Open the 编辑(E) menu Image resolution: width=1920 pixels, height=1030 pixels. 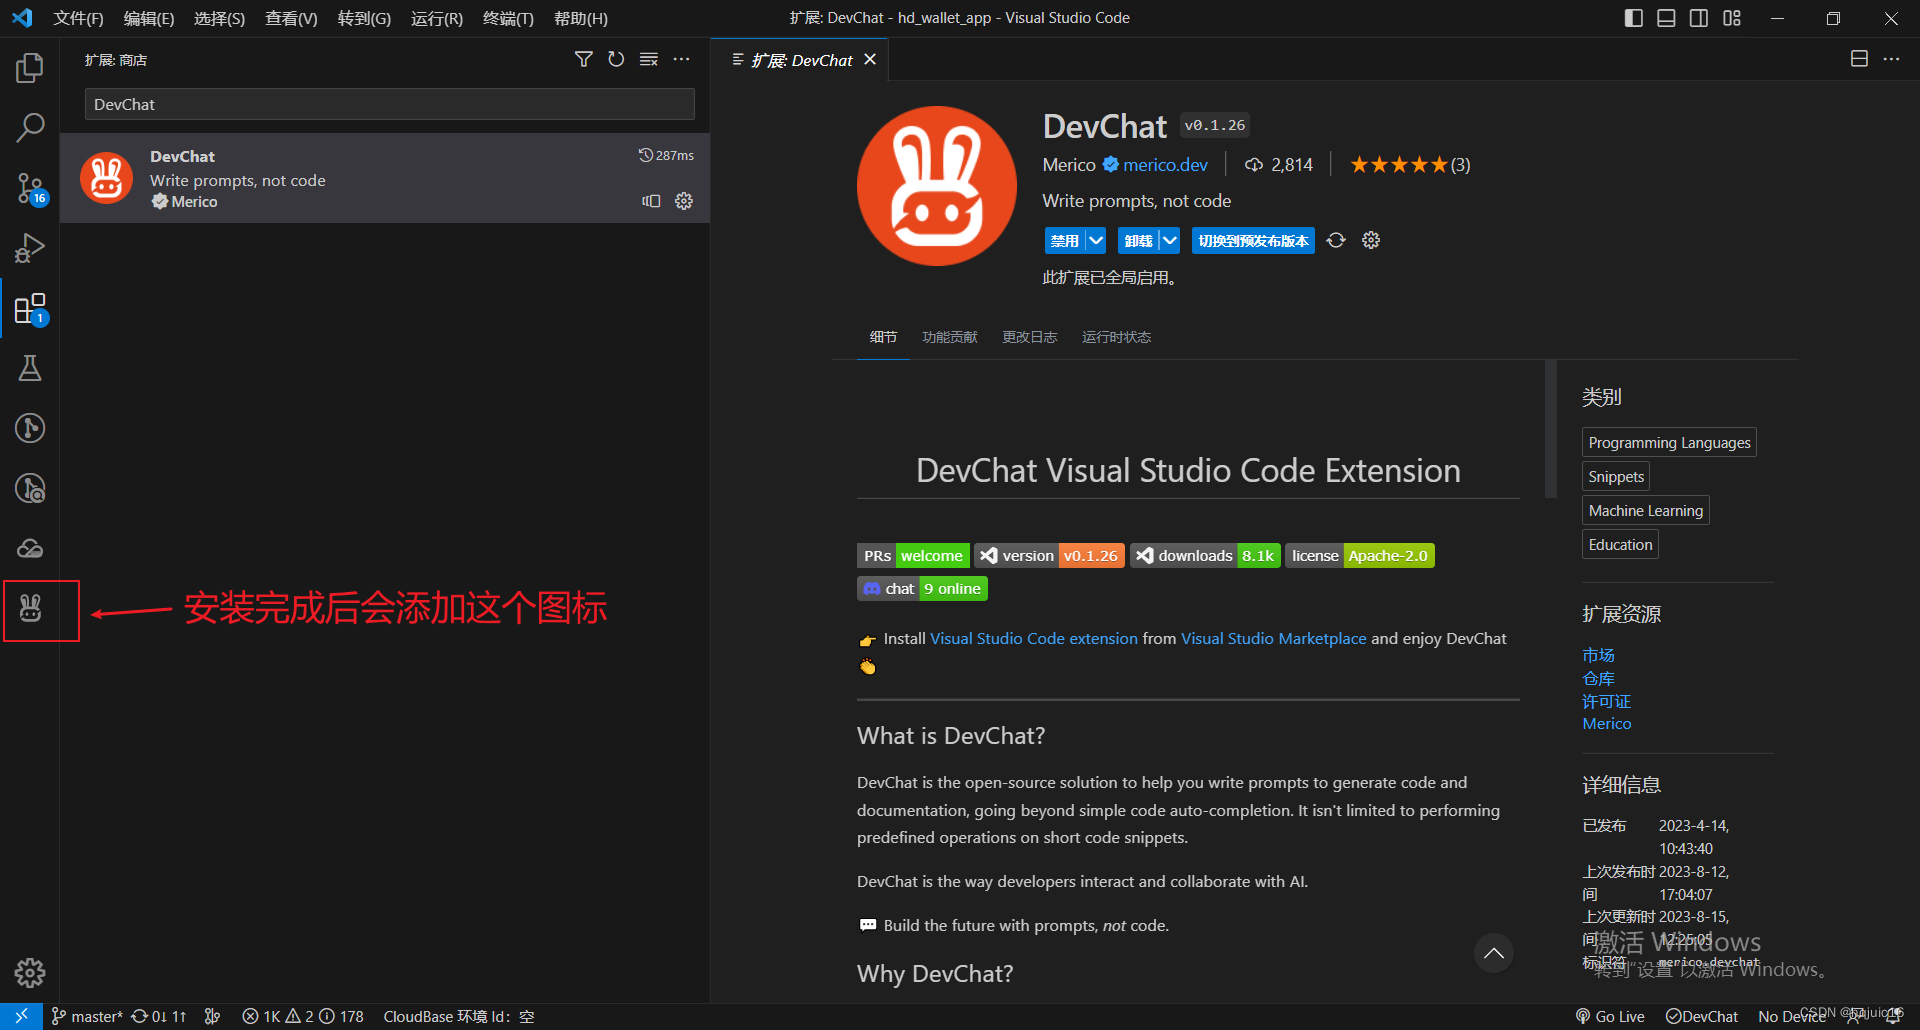[149, 18]
